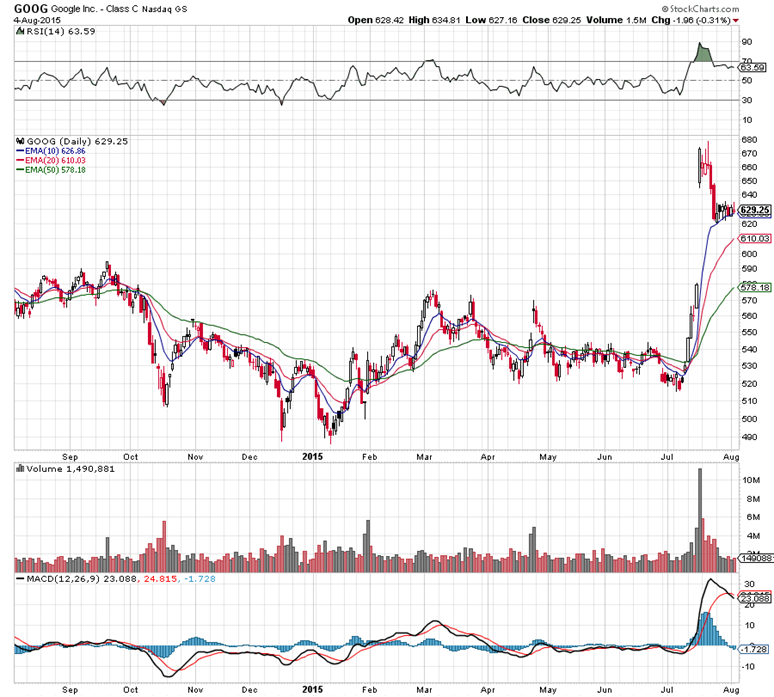Click the RSI(14) legend marker
The image size is (774, 697).
coord(19,32)
